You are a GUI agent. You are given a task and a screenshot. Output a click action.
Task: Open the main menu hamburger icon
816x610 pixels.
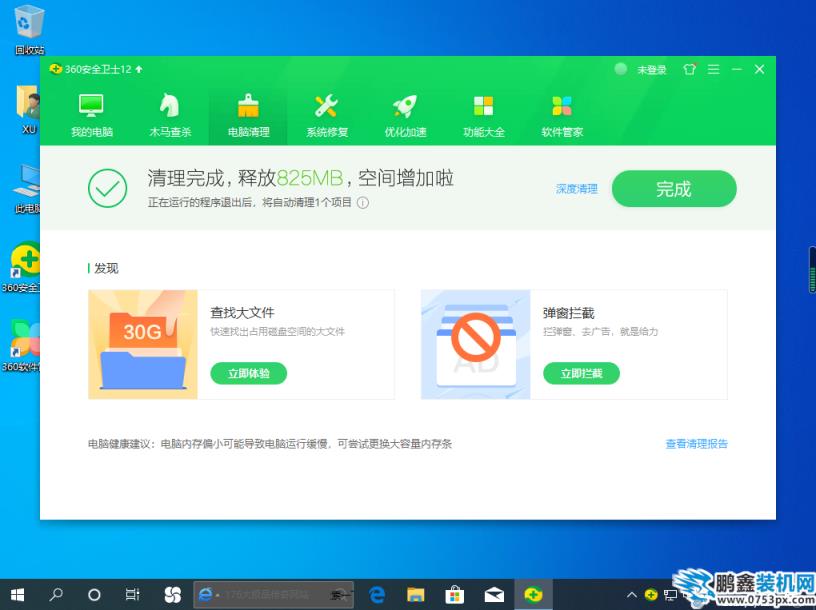(713, 69)
